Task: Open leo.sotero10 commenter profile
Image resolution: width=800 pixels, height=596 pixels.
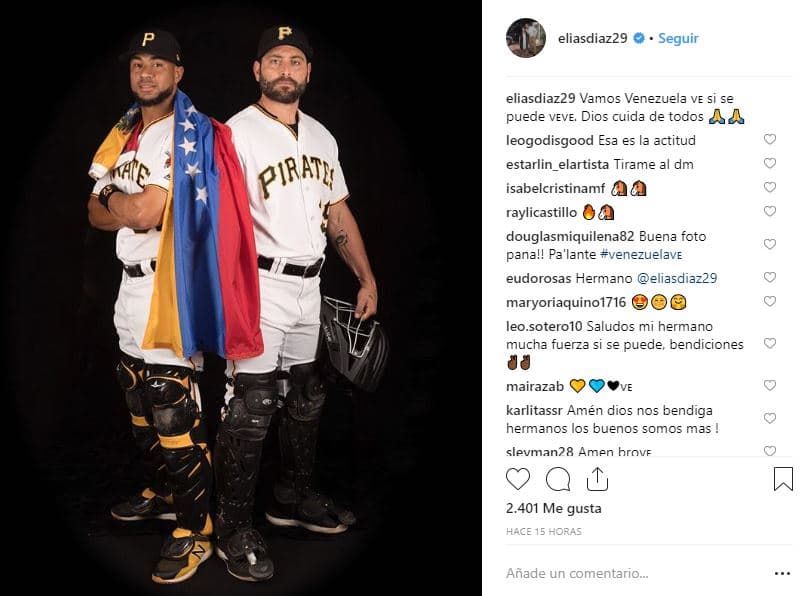Action: point(544,327)
